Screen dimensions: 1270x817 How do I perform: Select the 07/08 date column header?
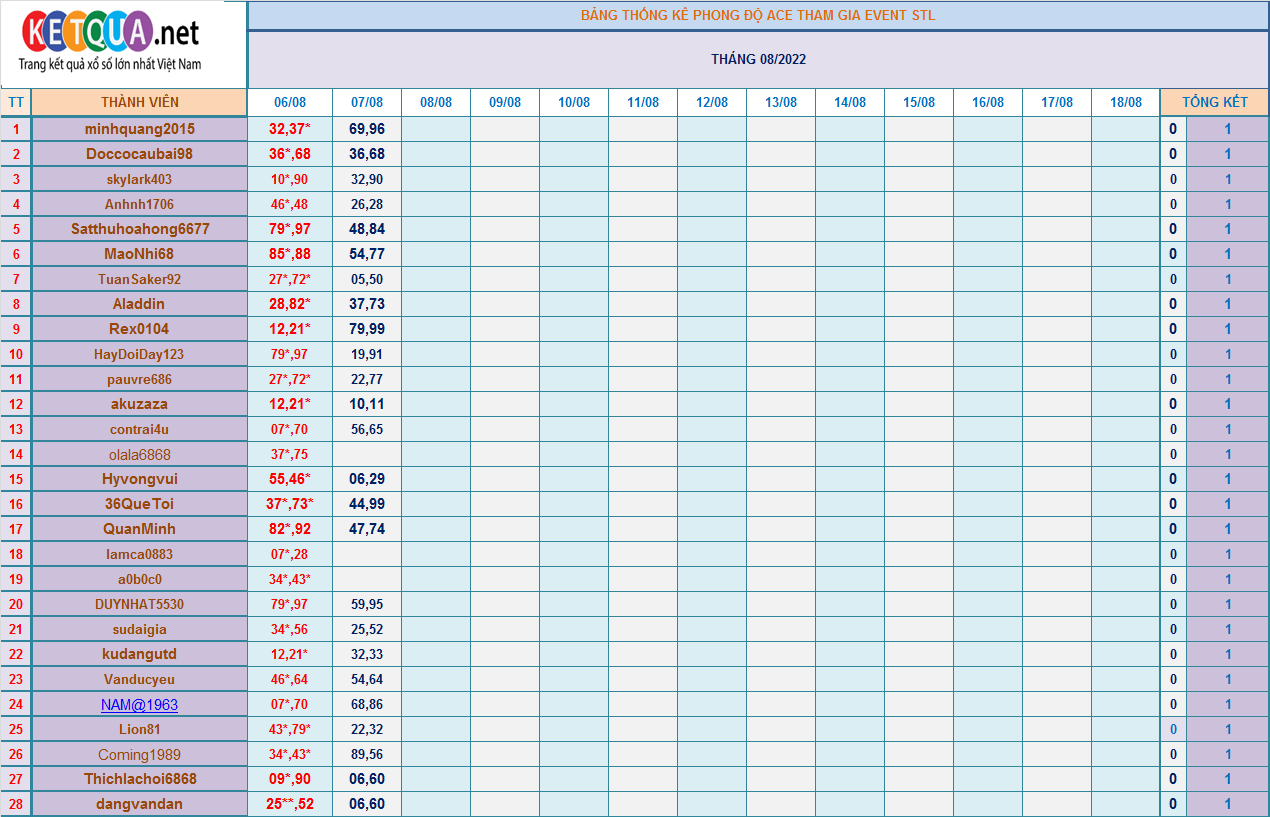(367, 102)
